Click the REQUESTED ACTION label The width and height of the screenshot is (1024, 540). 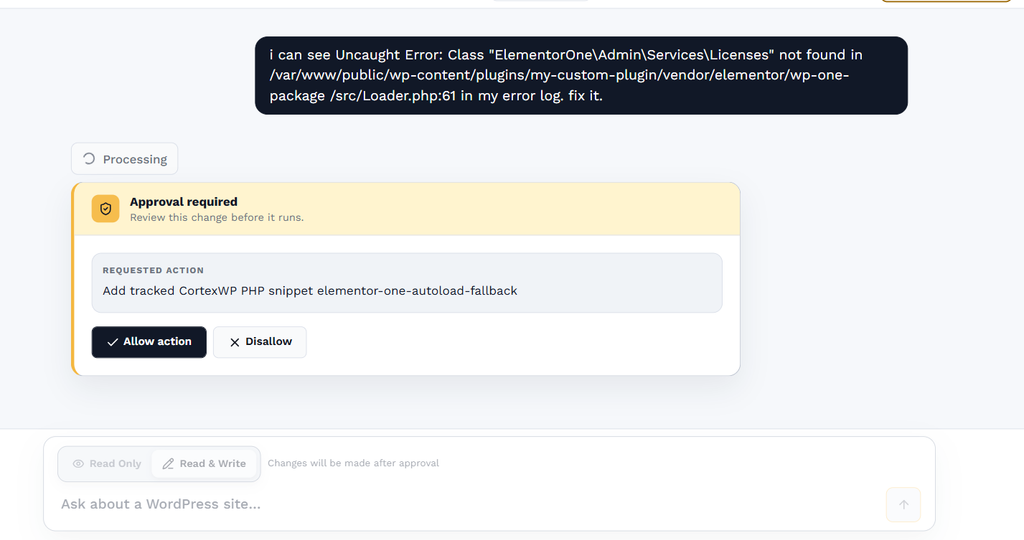(153, 270)
